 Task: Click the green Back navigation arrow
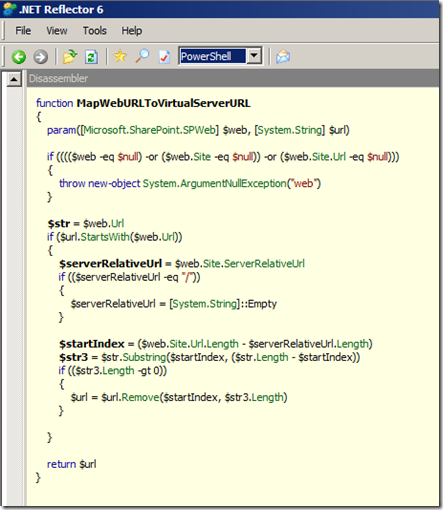(x=19, y=57)
